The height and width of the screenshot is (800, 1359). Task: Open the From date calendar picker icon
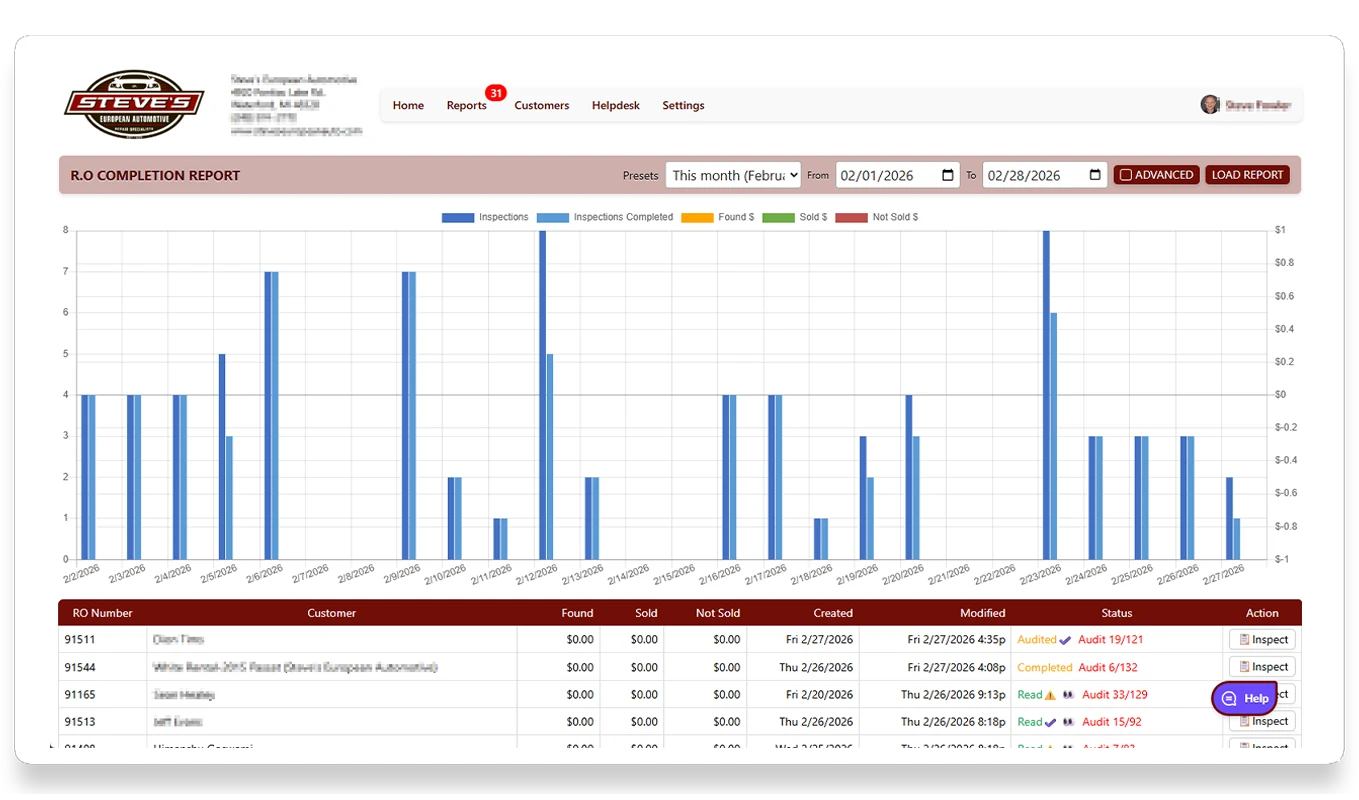[948, 175]
